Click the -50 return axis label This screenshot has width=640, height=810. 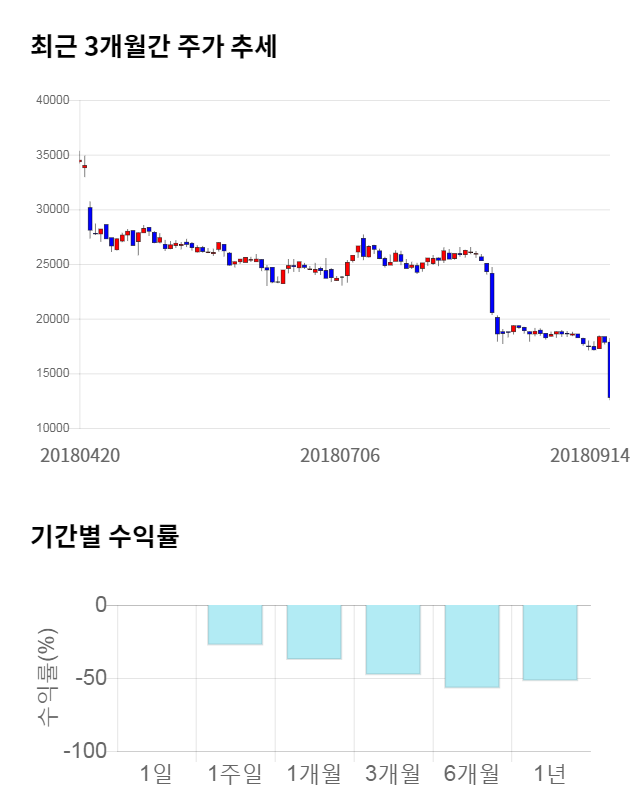[x=85, y=678]
